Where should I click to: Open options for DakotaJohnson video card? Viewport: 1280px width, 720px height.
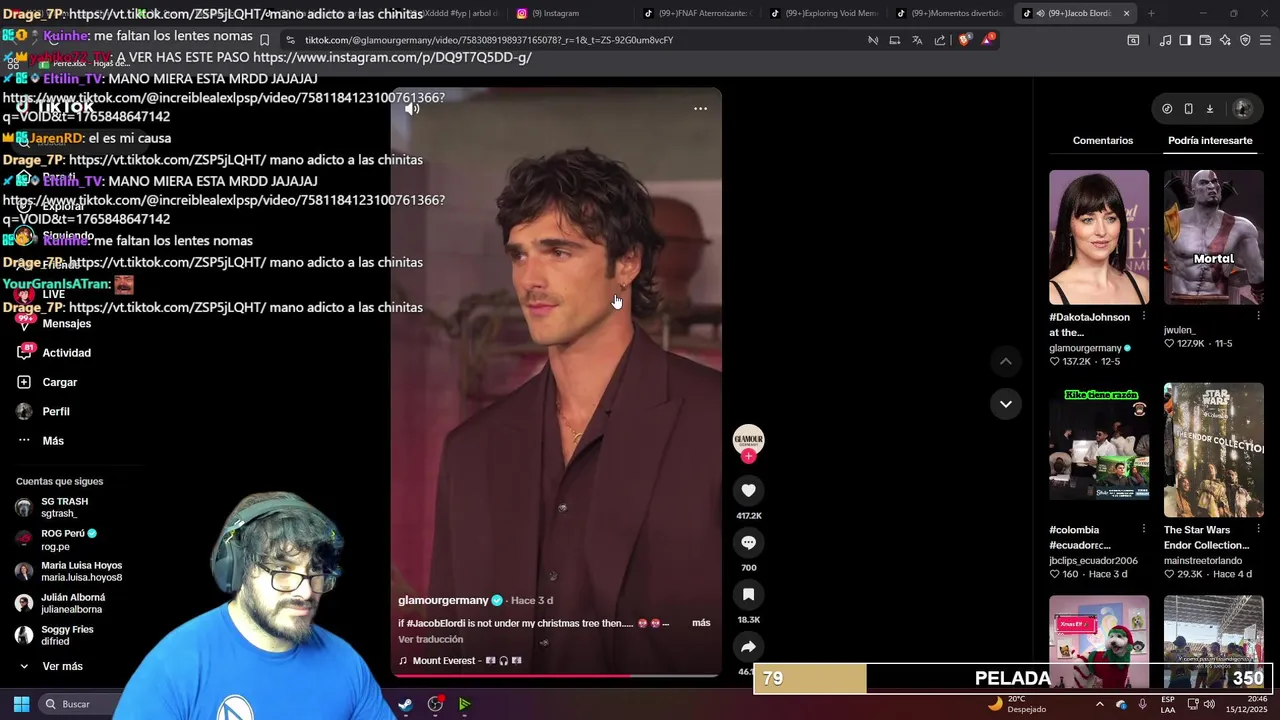tap(1143, 316)
